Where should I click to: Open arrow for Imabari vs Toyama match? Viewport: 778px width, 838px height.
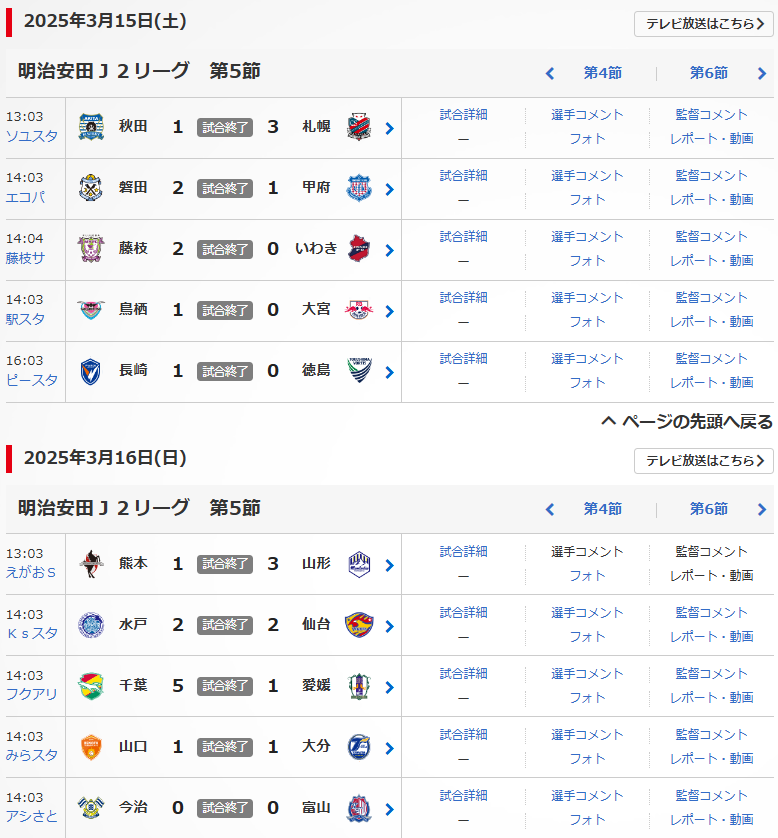pos(389,809)
